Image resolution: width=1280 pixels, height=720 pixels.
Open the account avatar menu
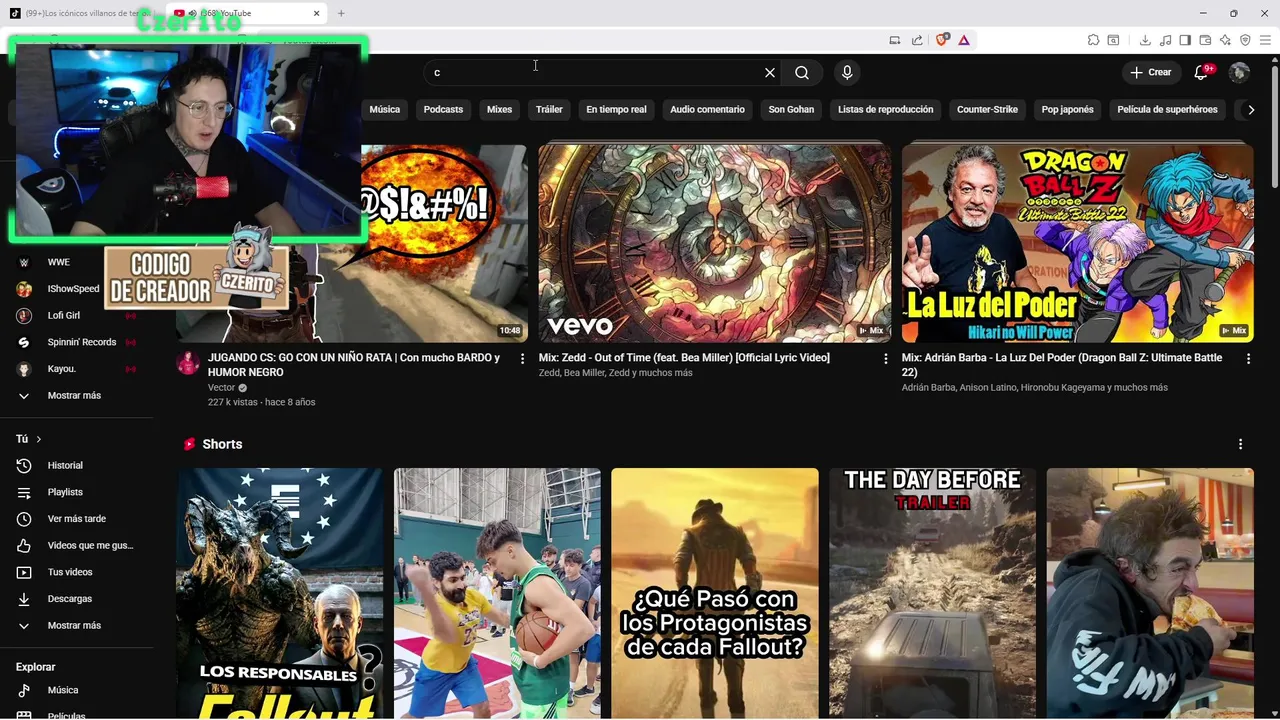tap(1239, 72)
